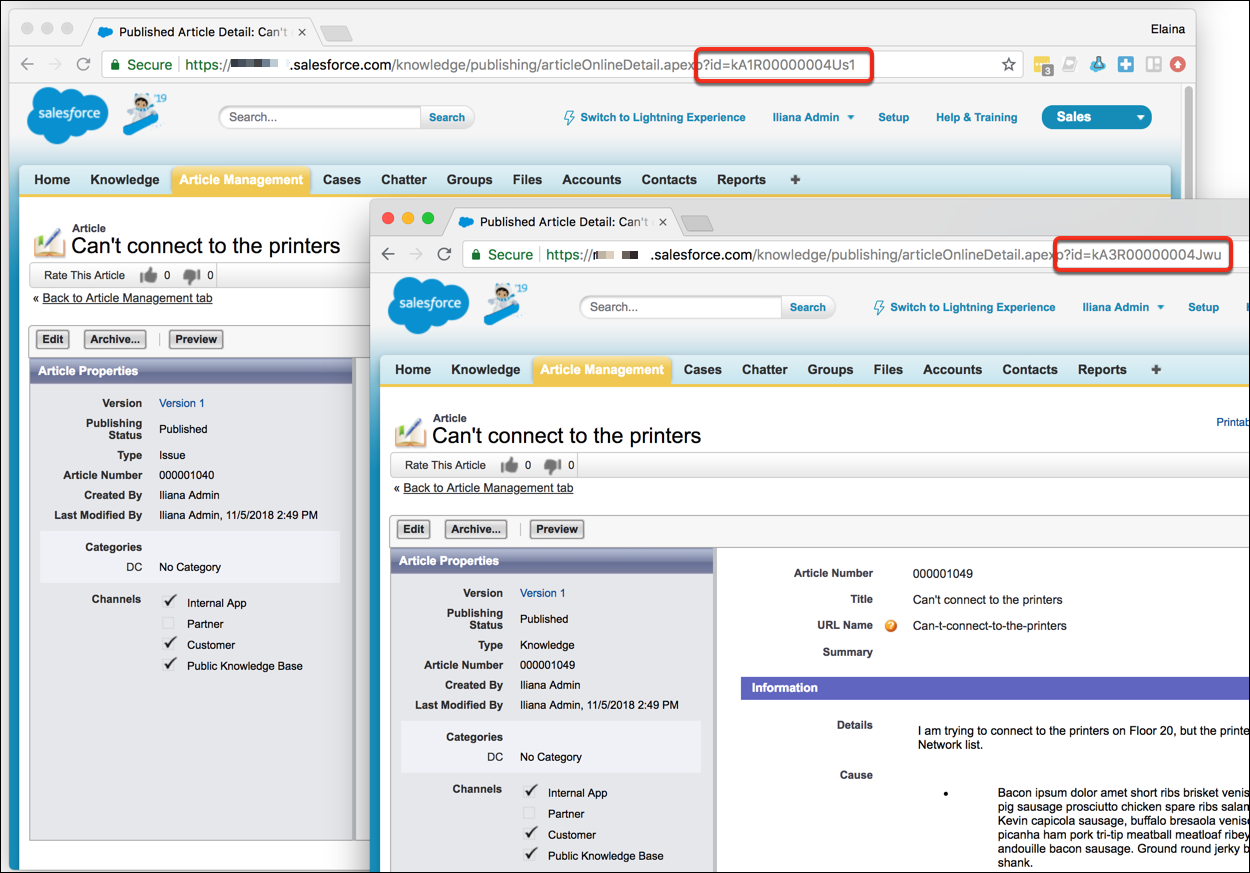
Task: Open the Reports tab in back window
Action: [741, 180]
